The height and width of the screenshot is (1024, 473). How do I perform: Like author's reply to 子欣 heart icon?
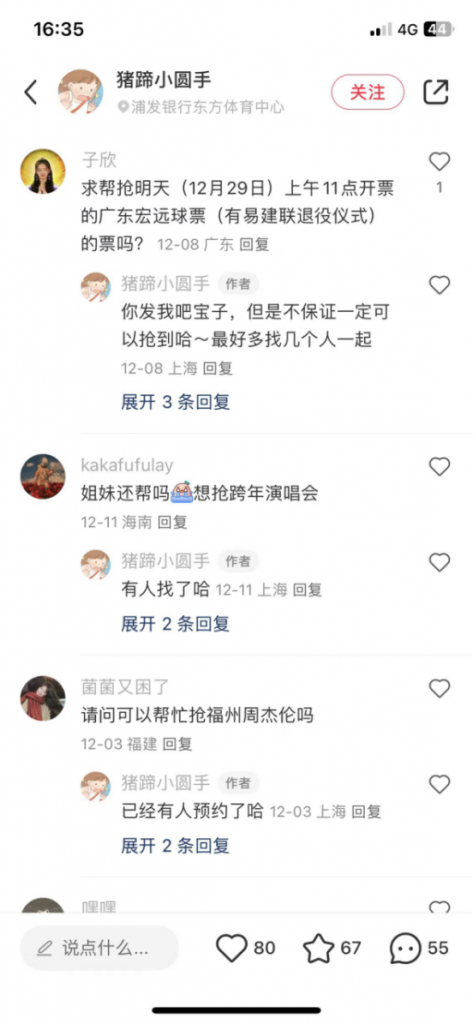[x=439, y=285]
